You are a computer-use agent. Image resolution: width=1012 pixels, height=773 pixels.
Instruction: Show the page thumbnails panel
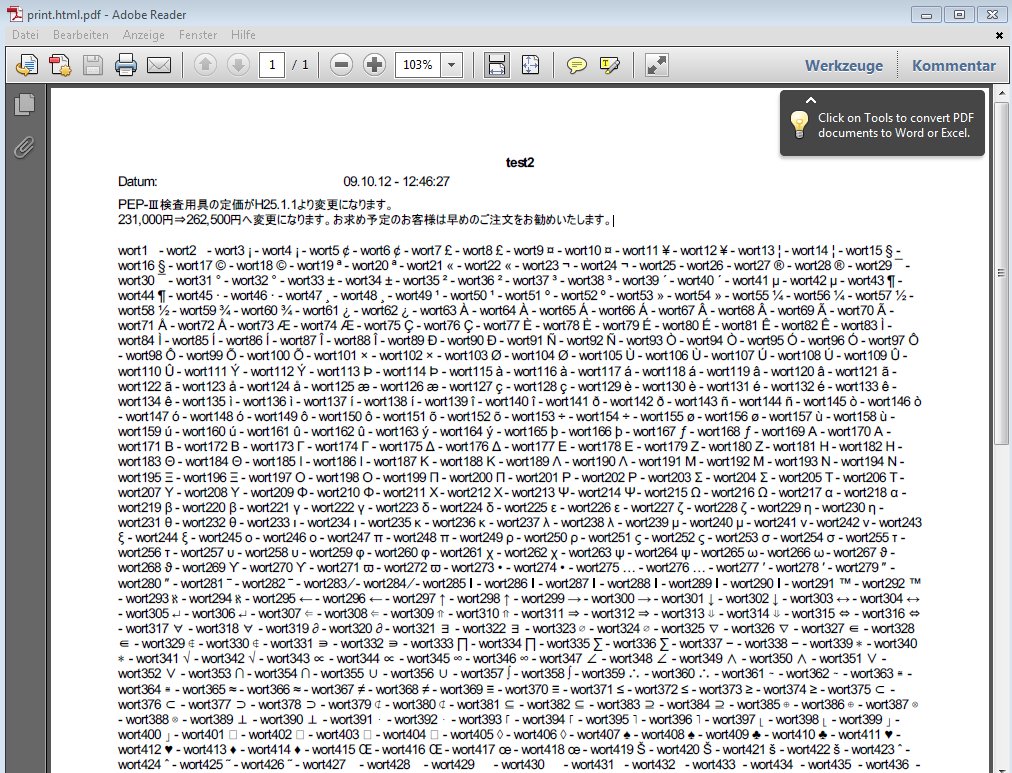25,104
